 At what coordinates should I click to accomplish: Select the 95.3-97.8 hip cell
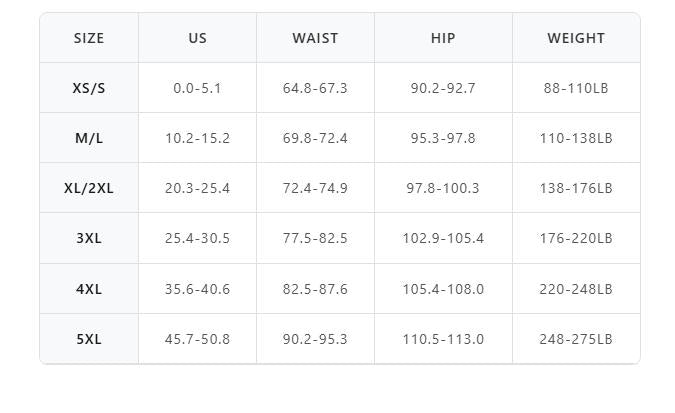click(x=443, y=138)
